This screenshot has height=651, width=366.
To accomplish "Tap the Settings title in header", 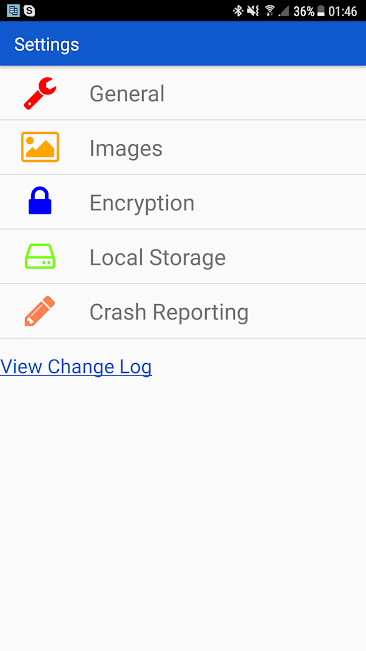I will coord(46,44).
